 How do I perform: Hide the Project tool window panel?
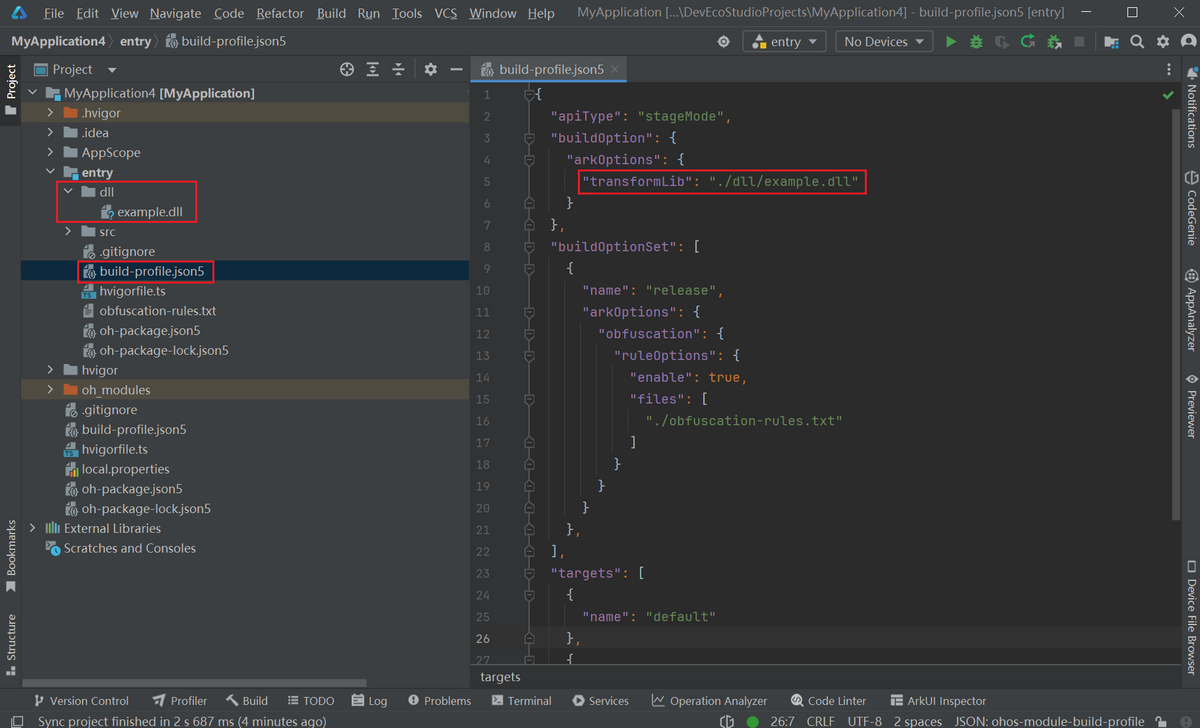click(x=456, y=69)
